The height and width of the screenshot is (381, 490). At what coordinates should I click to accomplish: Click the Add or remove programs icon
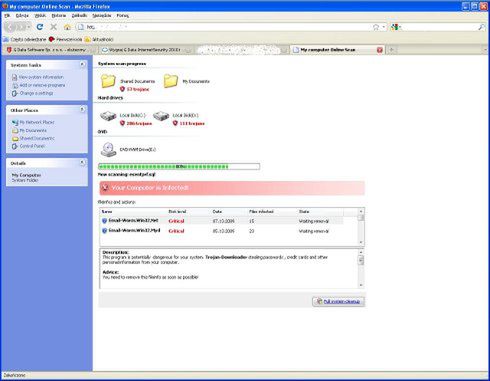pyautogui.click(x=15, y=85)
